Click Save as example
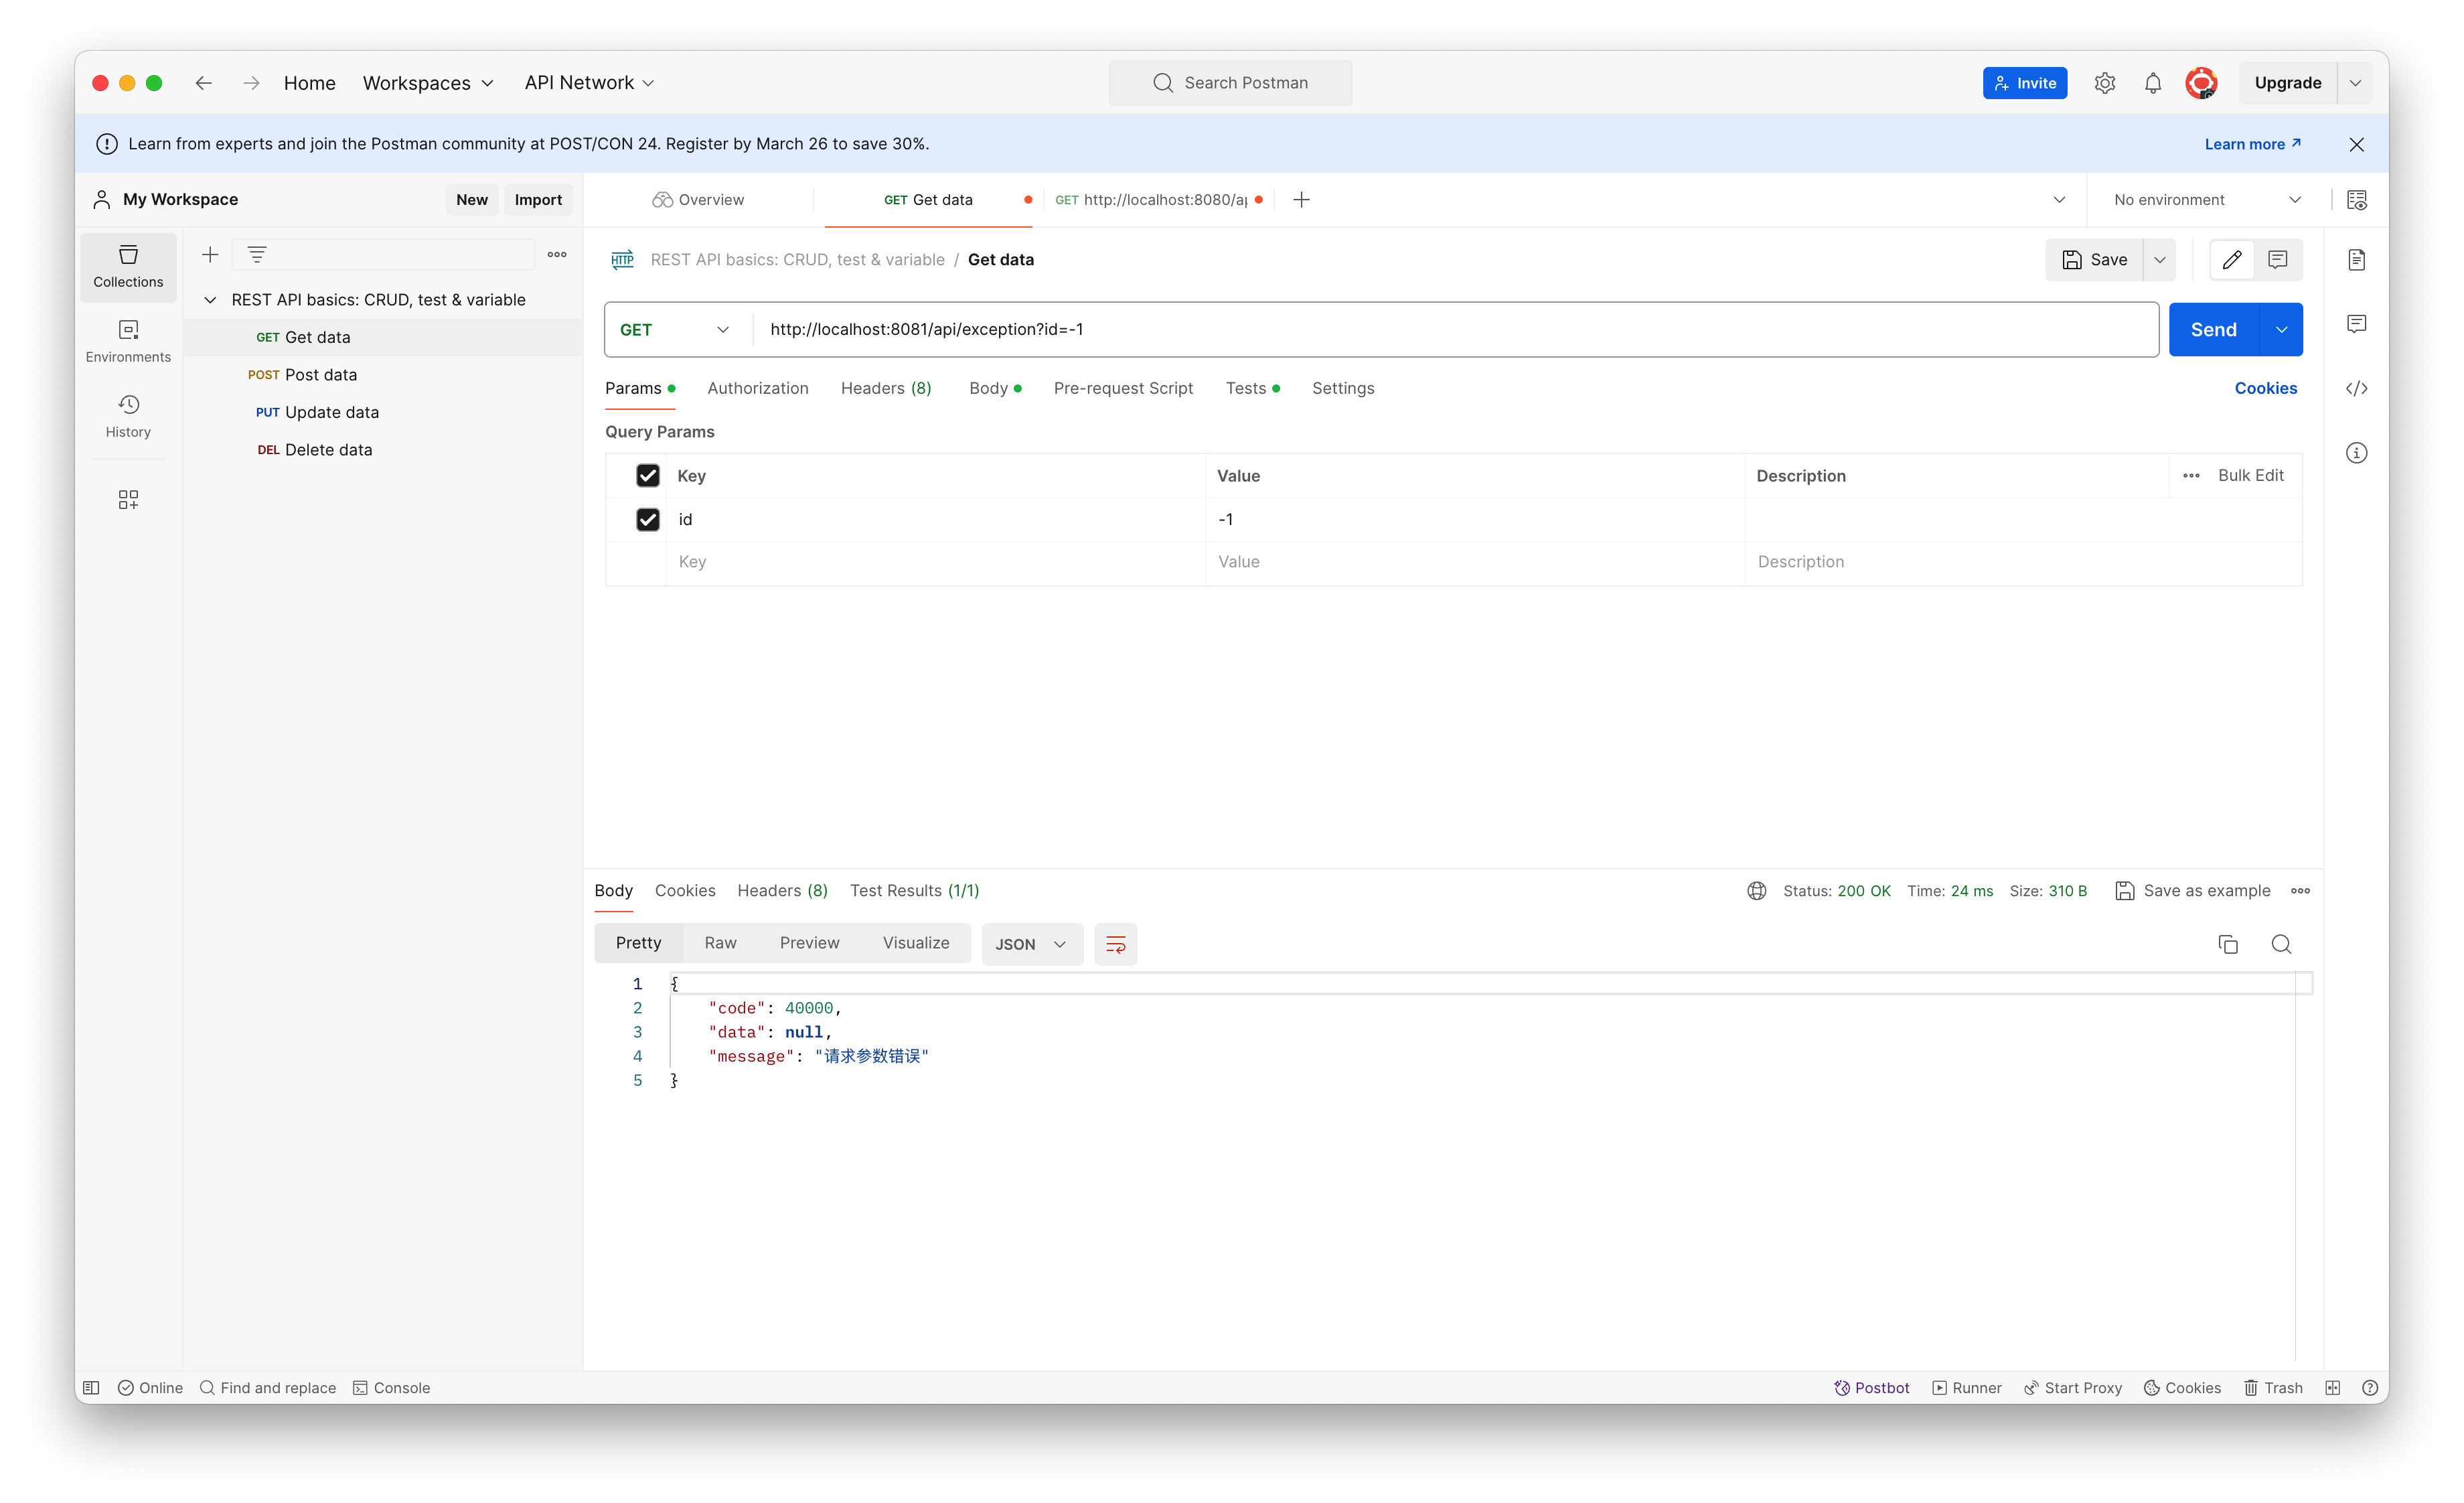This screenshot has width=2464, height=1503. [2193, 891]
